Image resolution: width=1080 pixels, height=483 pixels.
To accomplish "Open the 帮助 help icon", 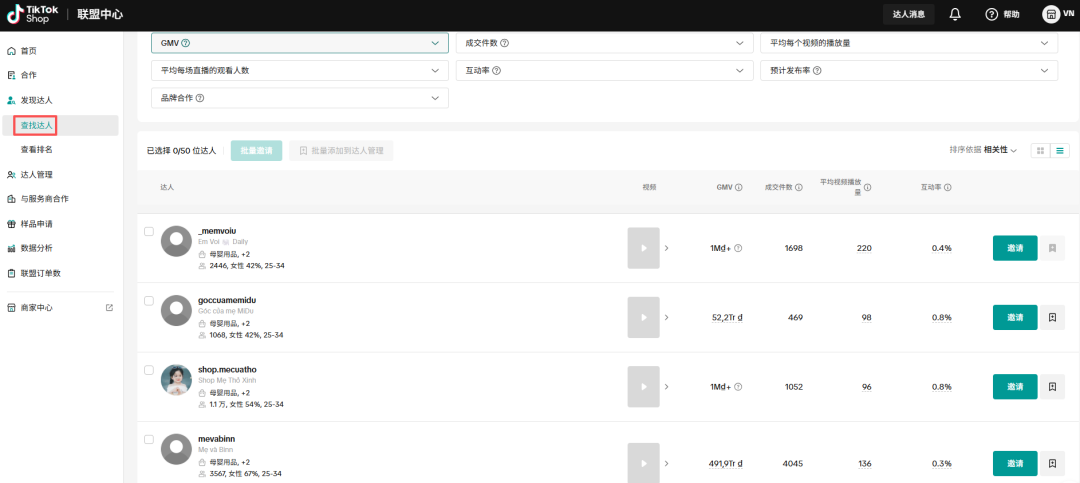I will pyautogui.click(x=991, y=14).
